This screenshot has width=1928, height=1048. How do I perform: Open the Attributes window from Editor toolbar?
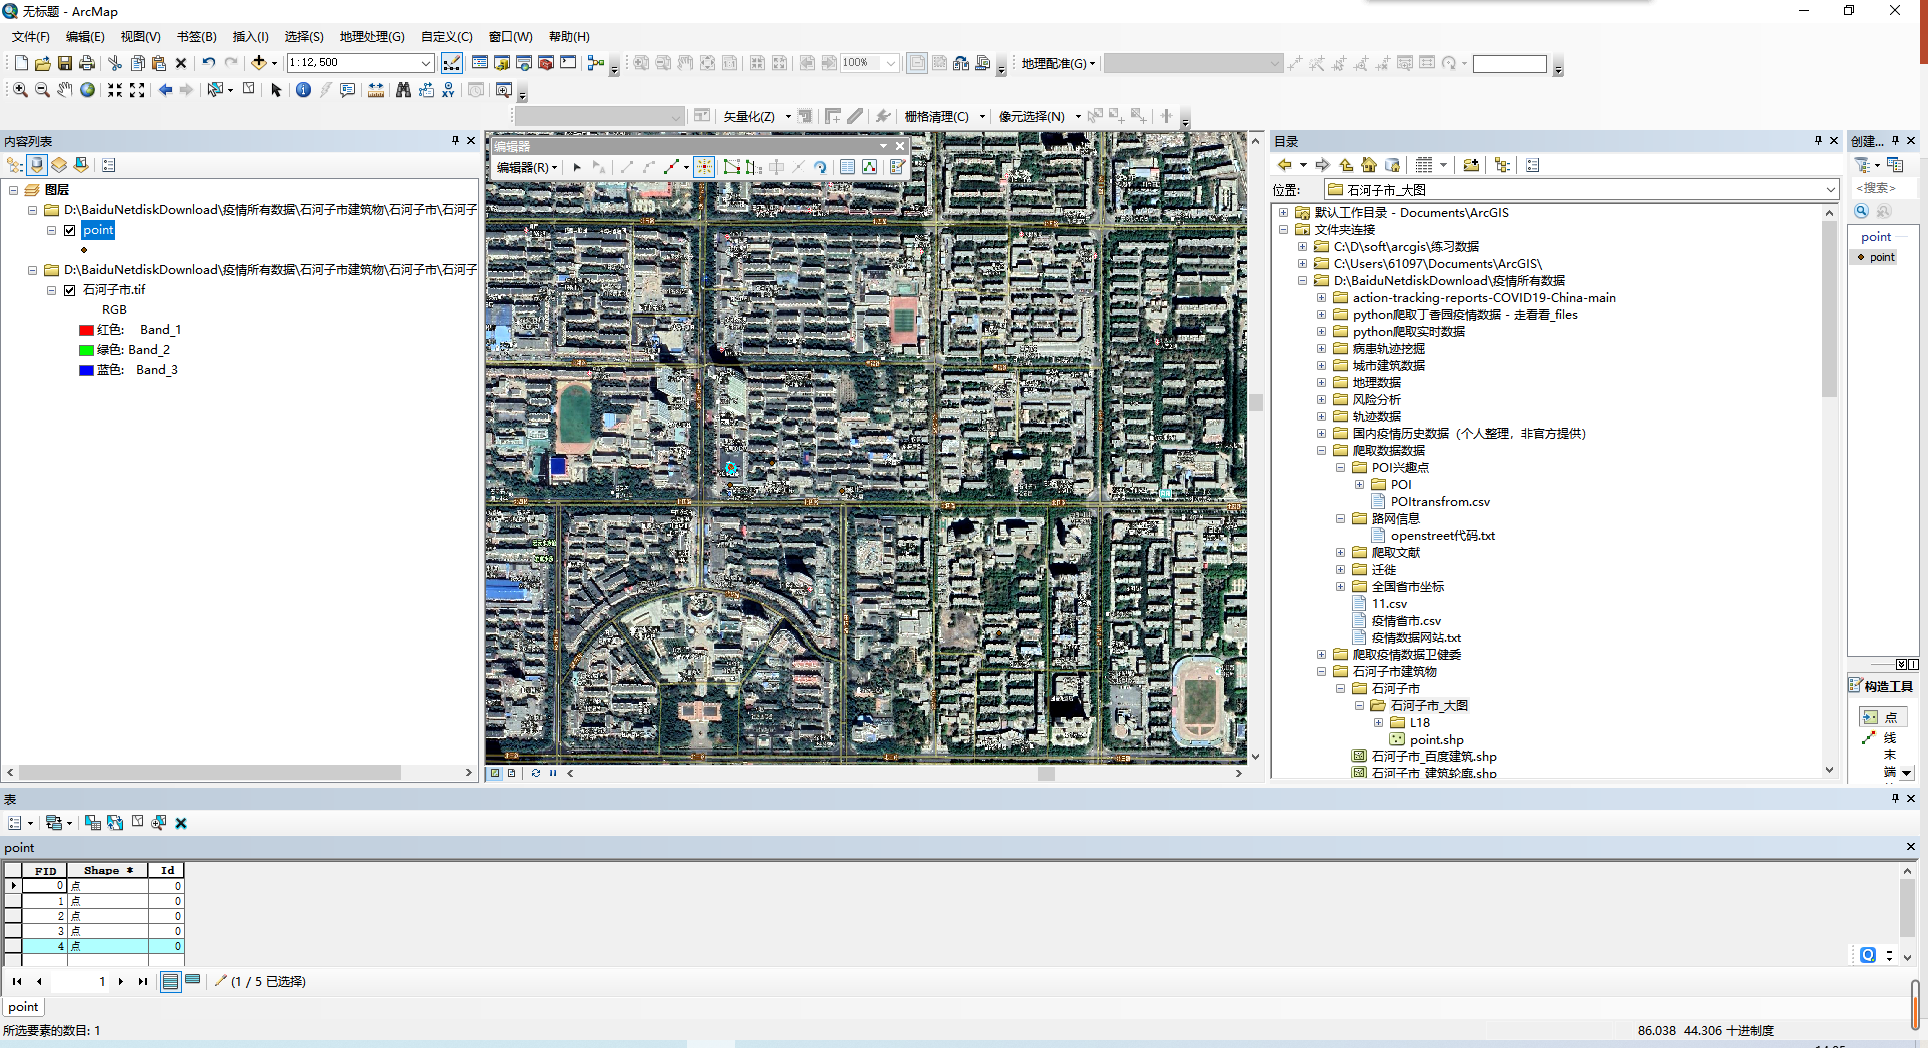847,167
